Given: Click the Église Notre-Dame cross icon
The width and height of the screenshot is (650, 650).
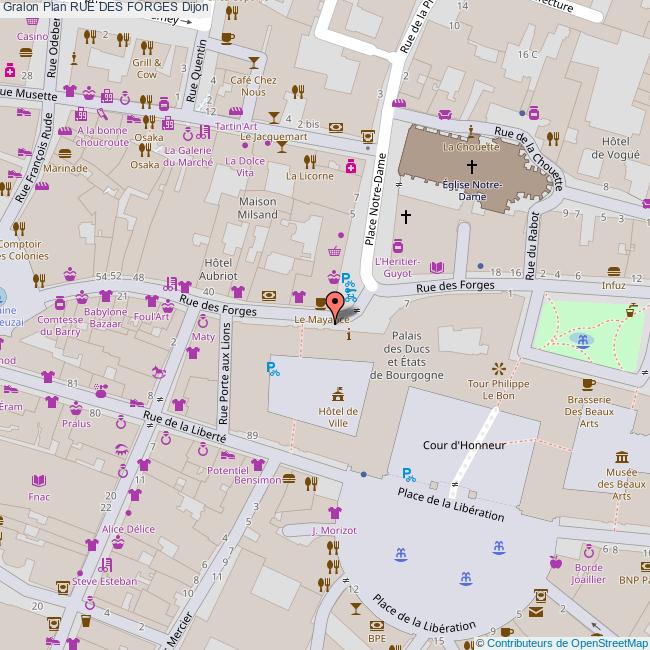Looking at the screenshot, I should (472, 166).
